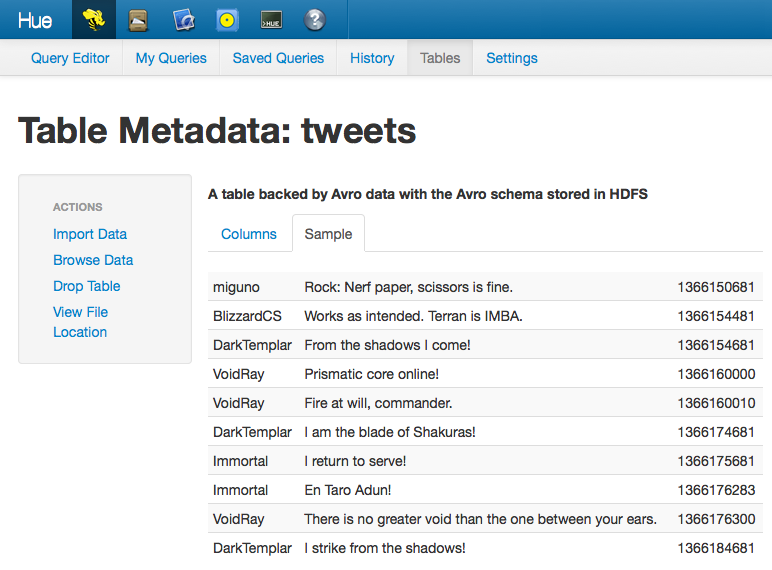
Task: Click the 'Table Metadata: tweets' heading
Action: coord(217,131)
